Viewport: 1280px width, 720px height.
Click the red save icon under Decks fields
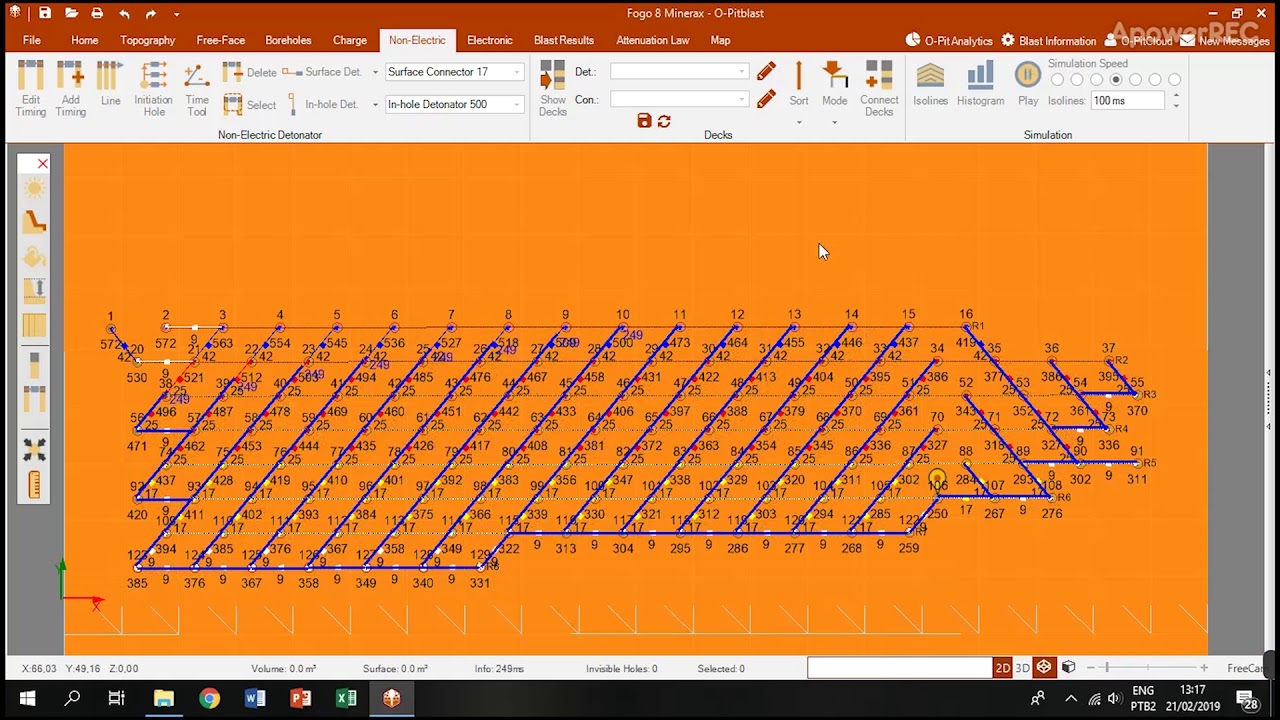(644, 121)
